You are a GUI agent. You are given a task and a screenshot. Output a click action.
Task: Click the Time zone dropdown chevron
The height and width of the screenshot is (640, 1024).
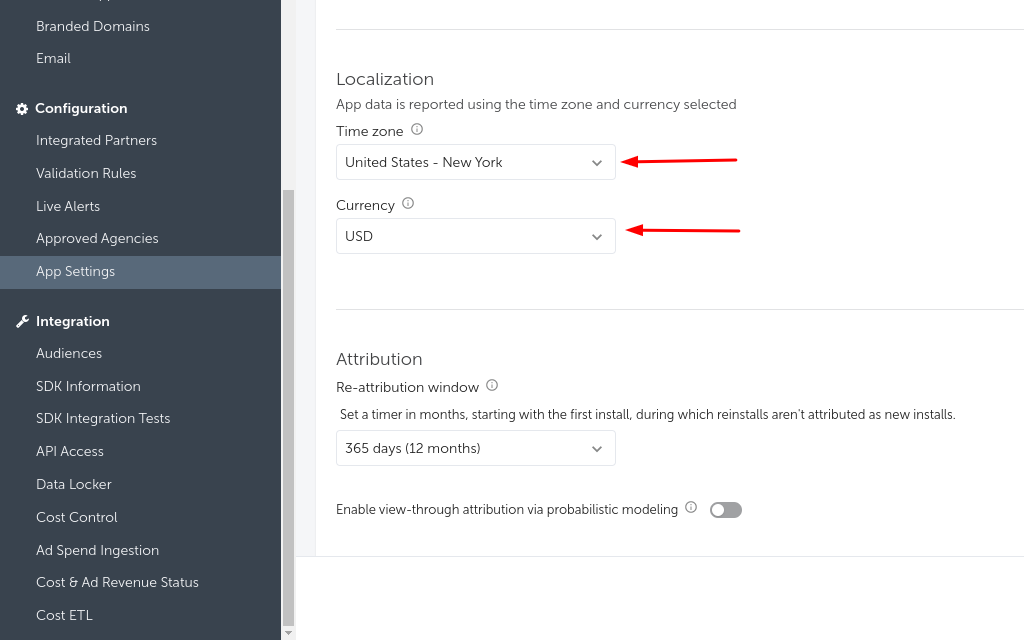coord(597,161)
